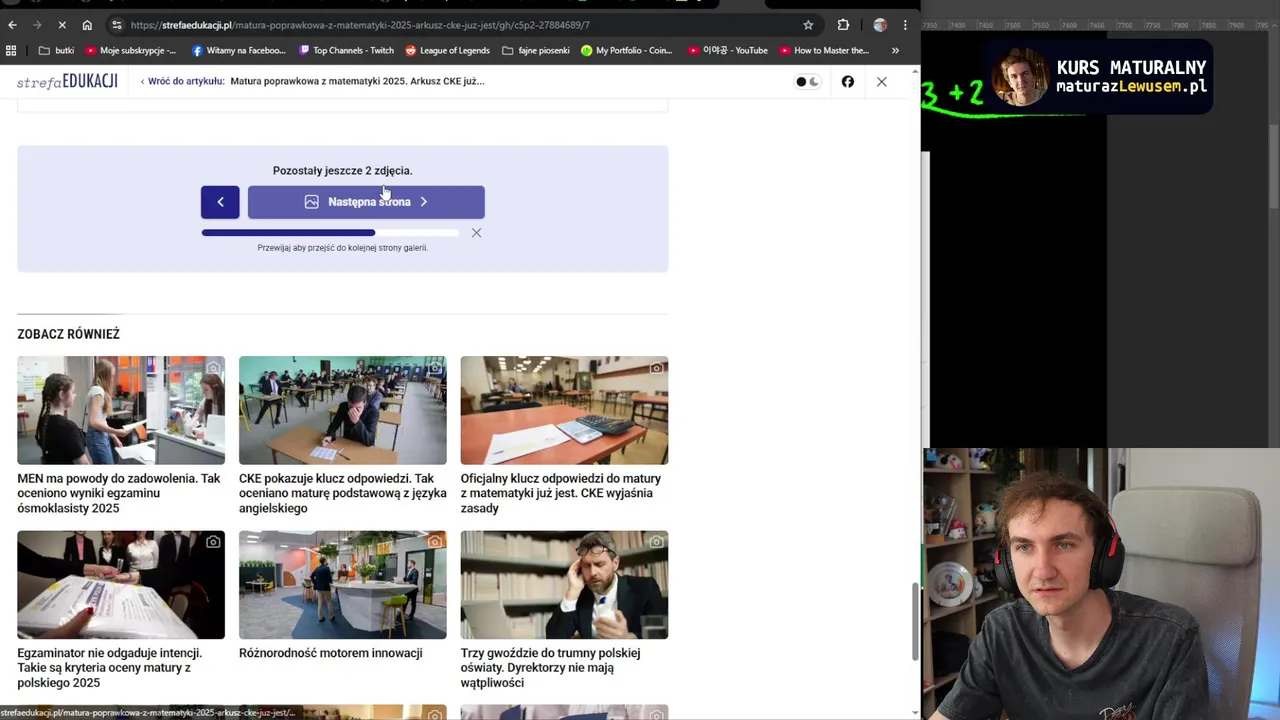Screen dimensions: 1280x720
Task: Open the MEN ma powody thumbnail
Action: (121, 410)
